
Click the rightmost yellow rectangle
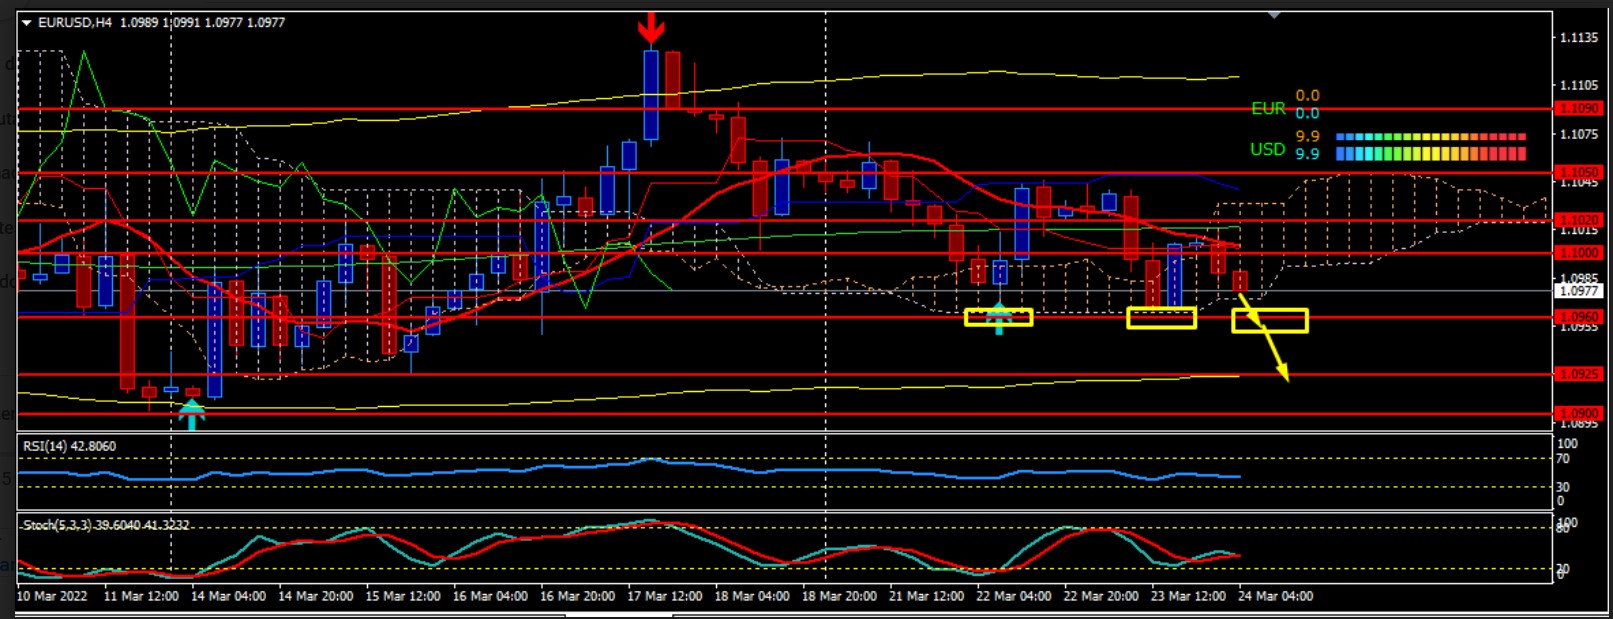point(1270,320)
